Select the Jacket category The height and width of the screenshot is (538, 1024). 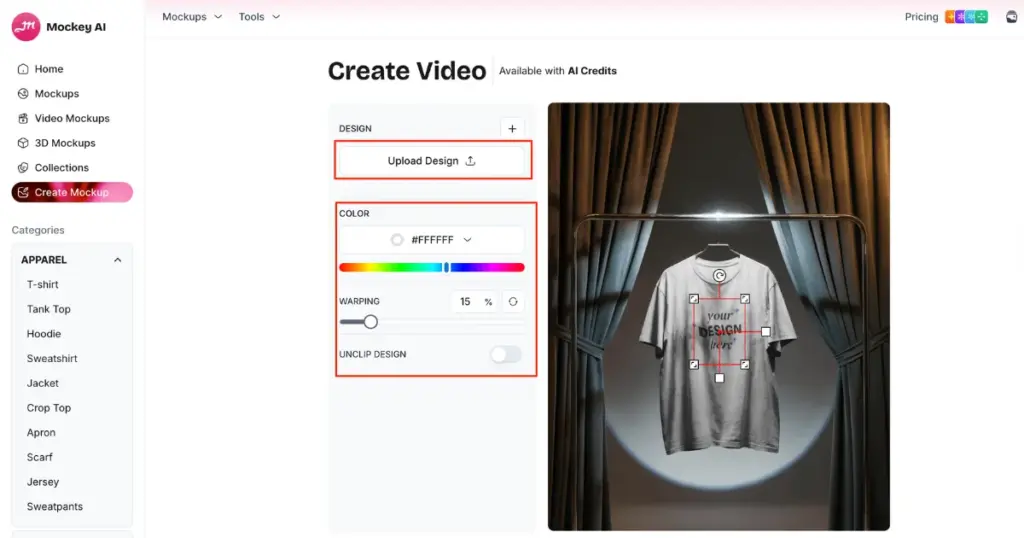pyautogui.click(x=42, y=383)
